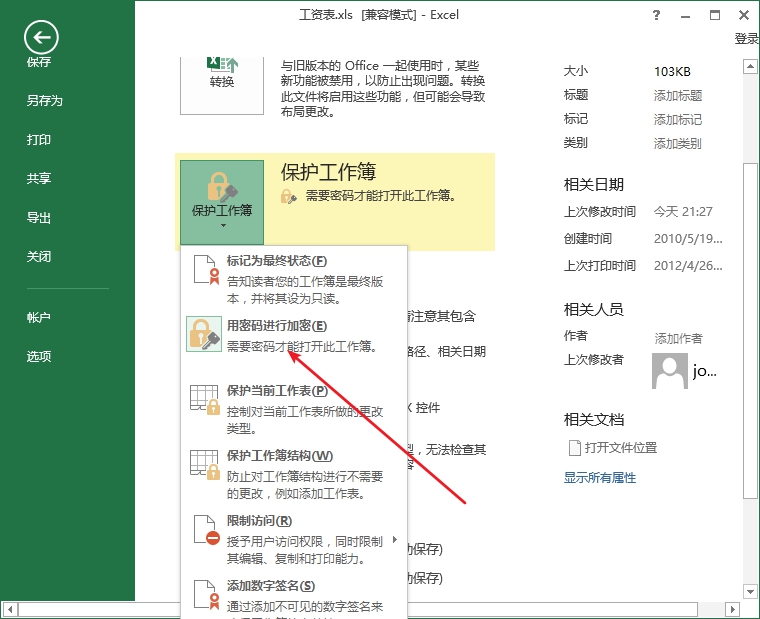Image resolution: width=760 pixels, height=619 pixels.
Task: Click the 2010/5/19 creation date
Action: click(688, 239)
